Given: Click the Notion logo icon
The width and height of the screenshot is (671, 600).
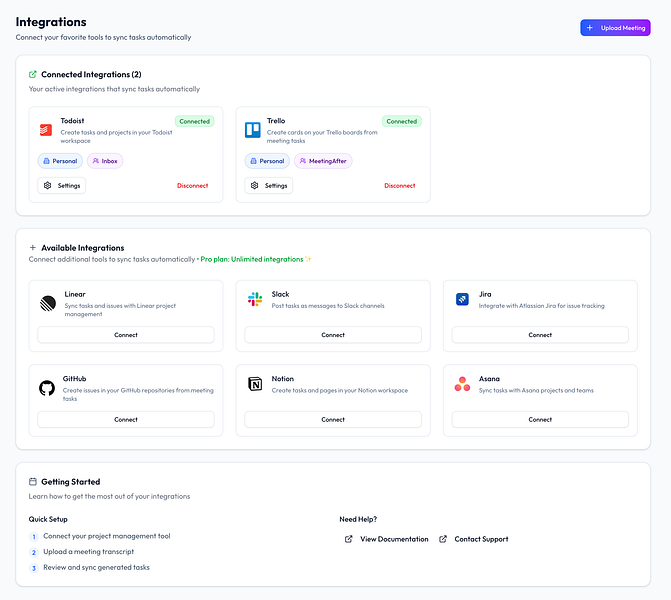Looking at the screenshot, I should (255, 384).
